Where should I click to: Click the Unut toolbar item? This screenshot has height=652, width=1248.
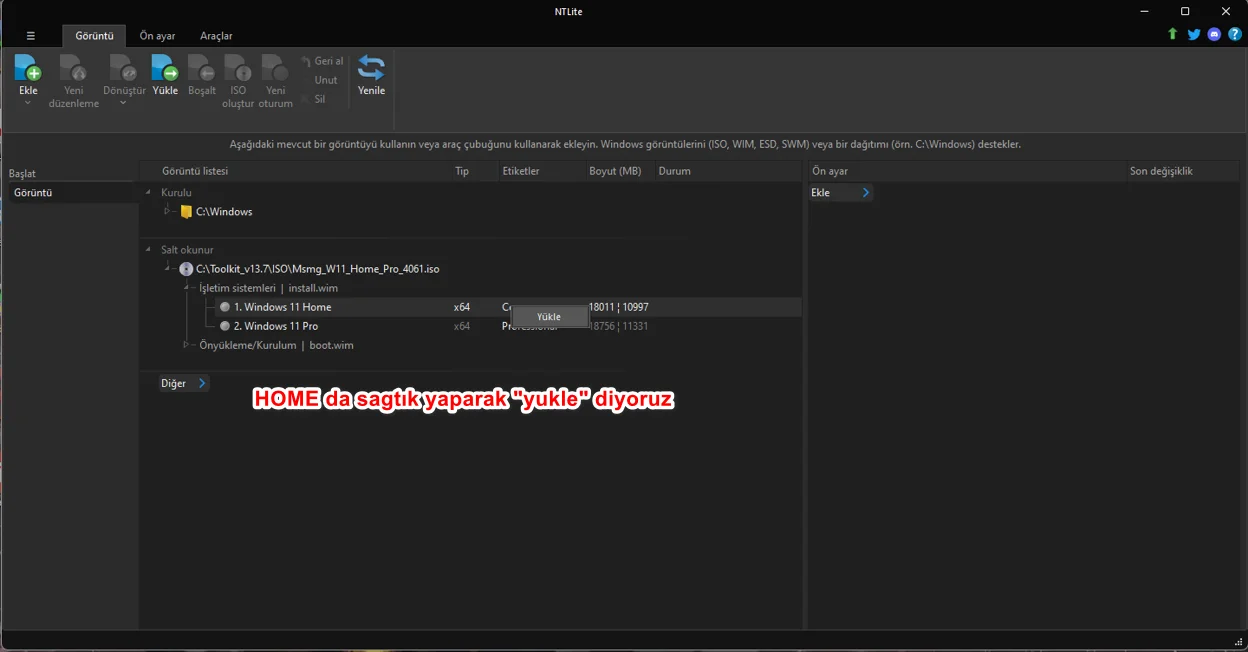[326, 80]
